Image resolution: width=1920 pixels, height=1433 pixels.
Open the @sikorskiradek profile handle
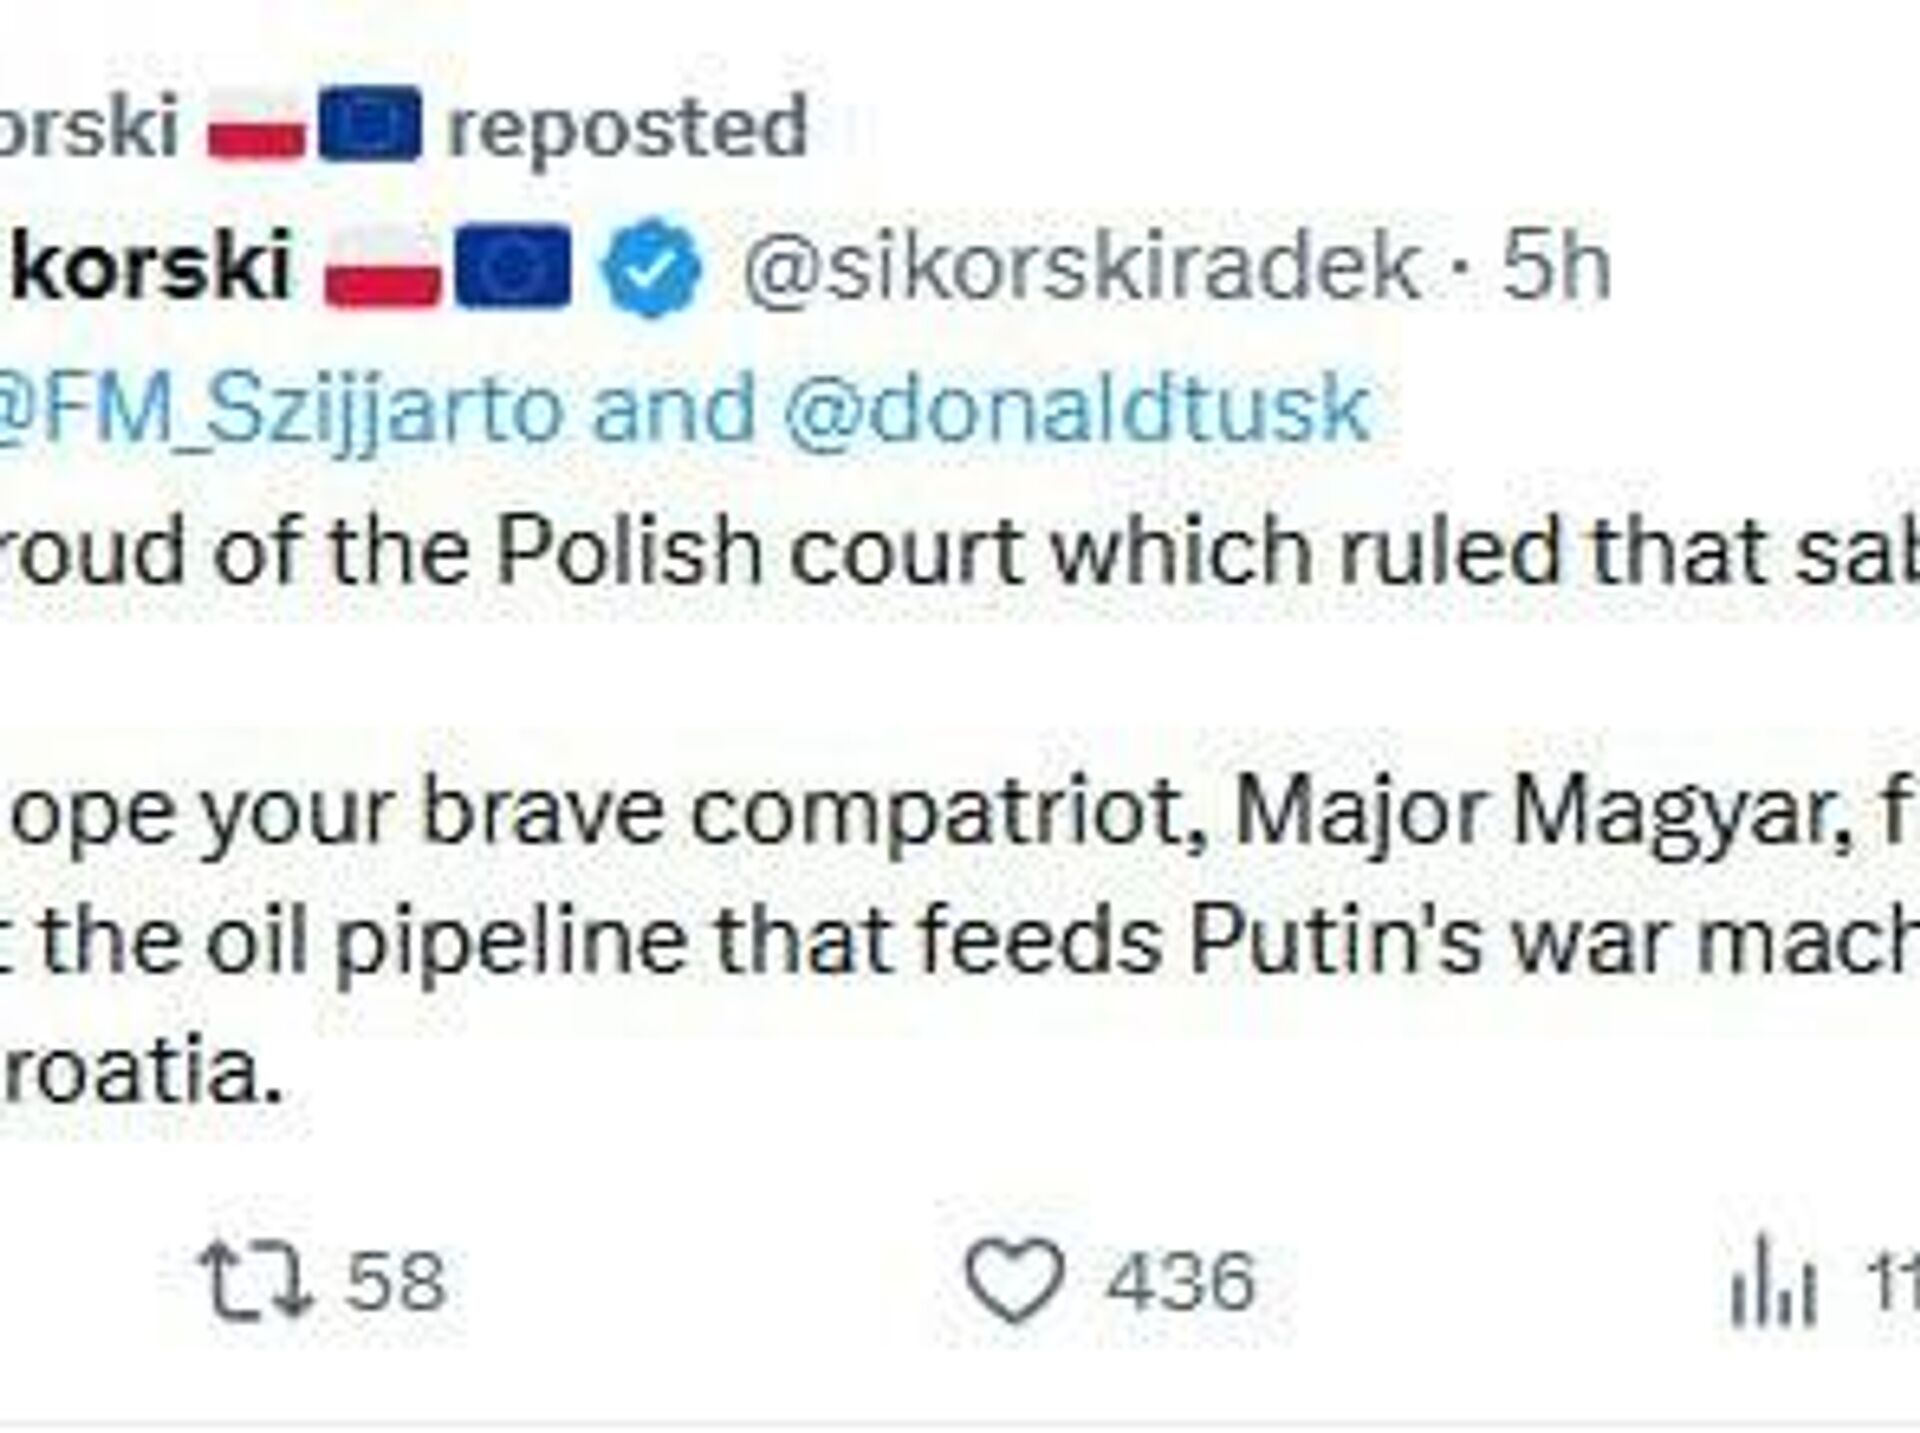point(1080,266)
